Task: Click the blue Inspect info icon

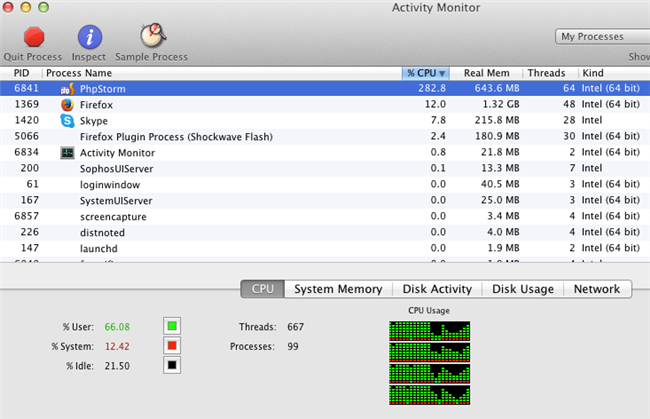Action: pos(90,37)
